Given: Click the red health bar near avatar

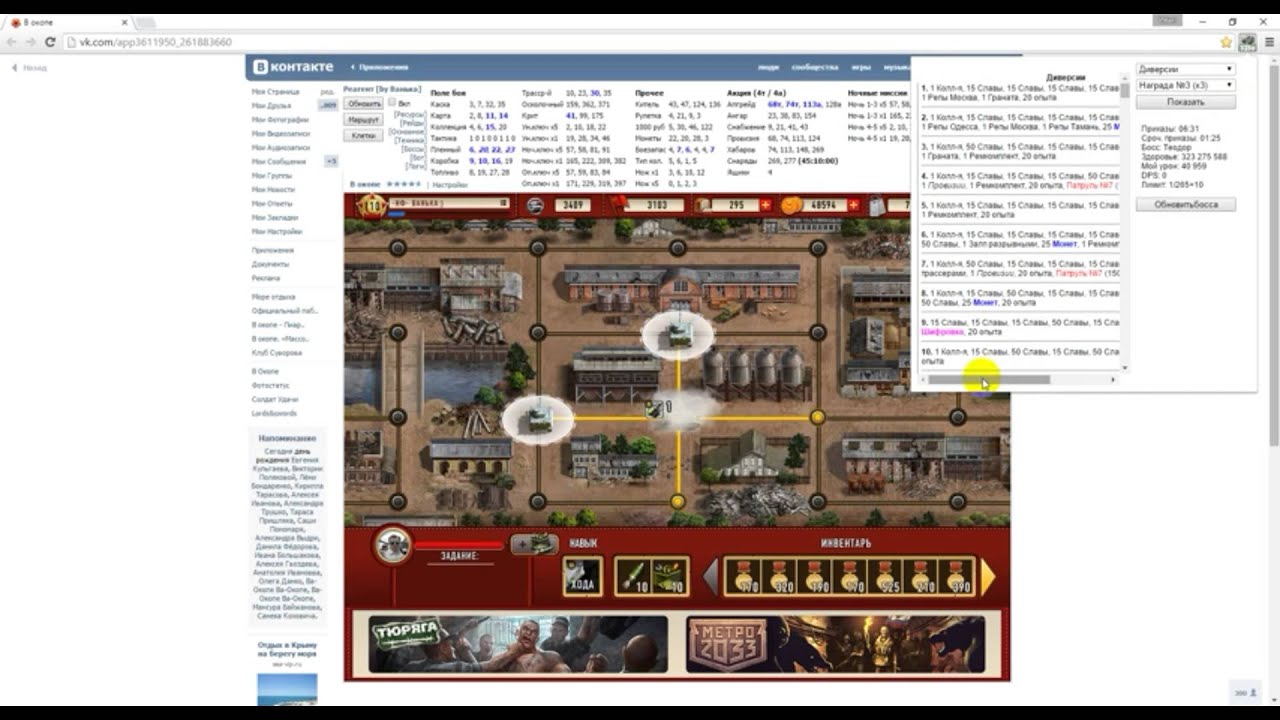Looking at the screenshot, I should coord(459,545).
